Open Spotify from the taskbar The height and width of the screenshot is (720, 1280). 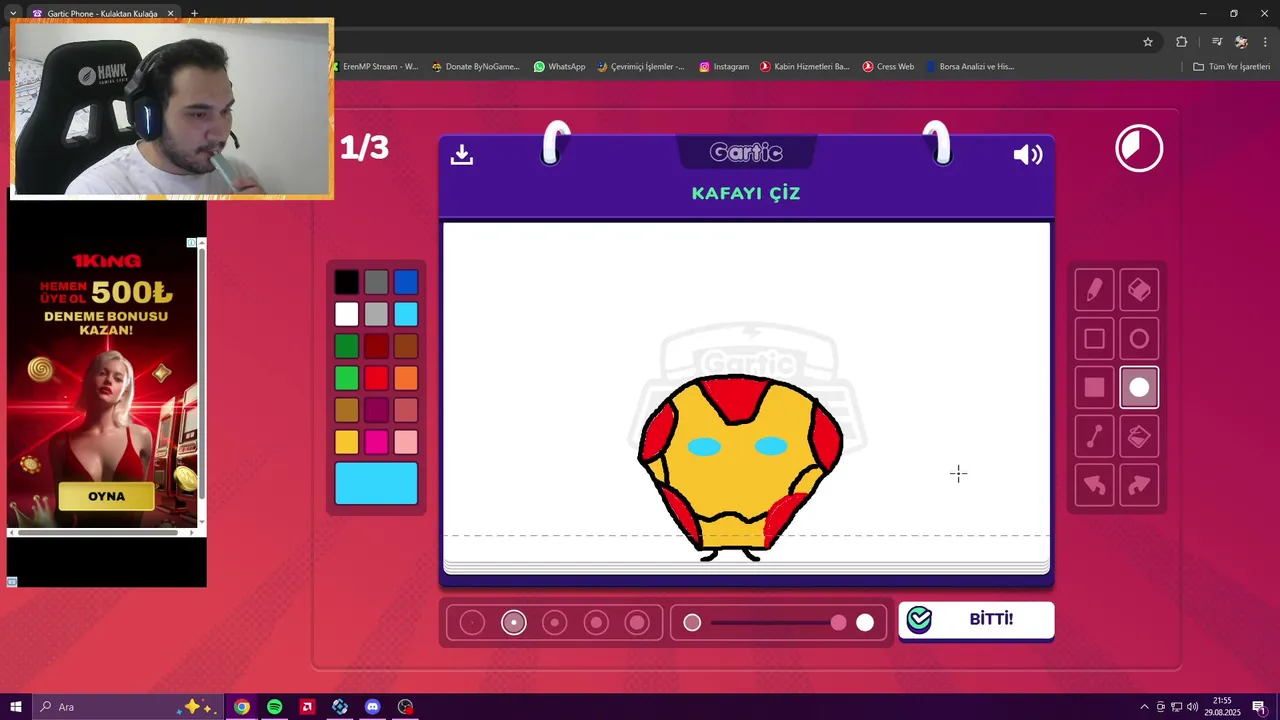[x=274, y=707]
